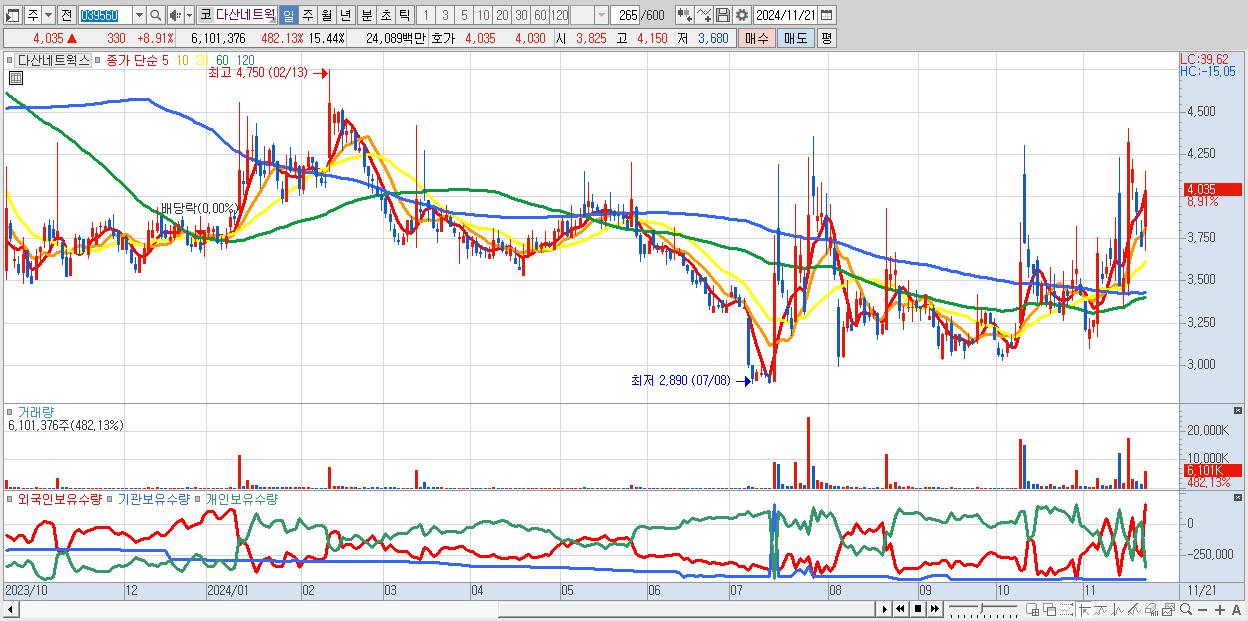Screen dimensions: 1248x621
Task: Click the magnifier zoom icon at bottom right
Action: (1186, 609)
